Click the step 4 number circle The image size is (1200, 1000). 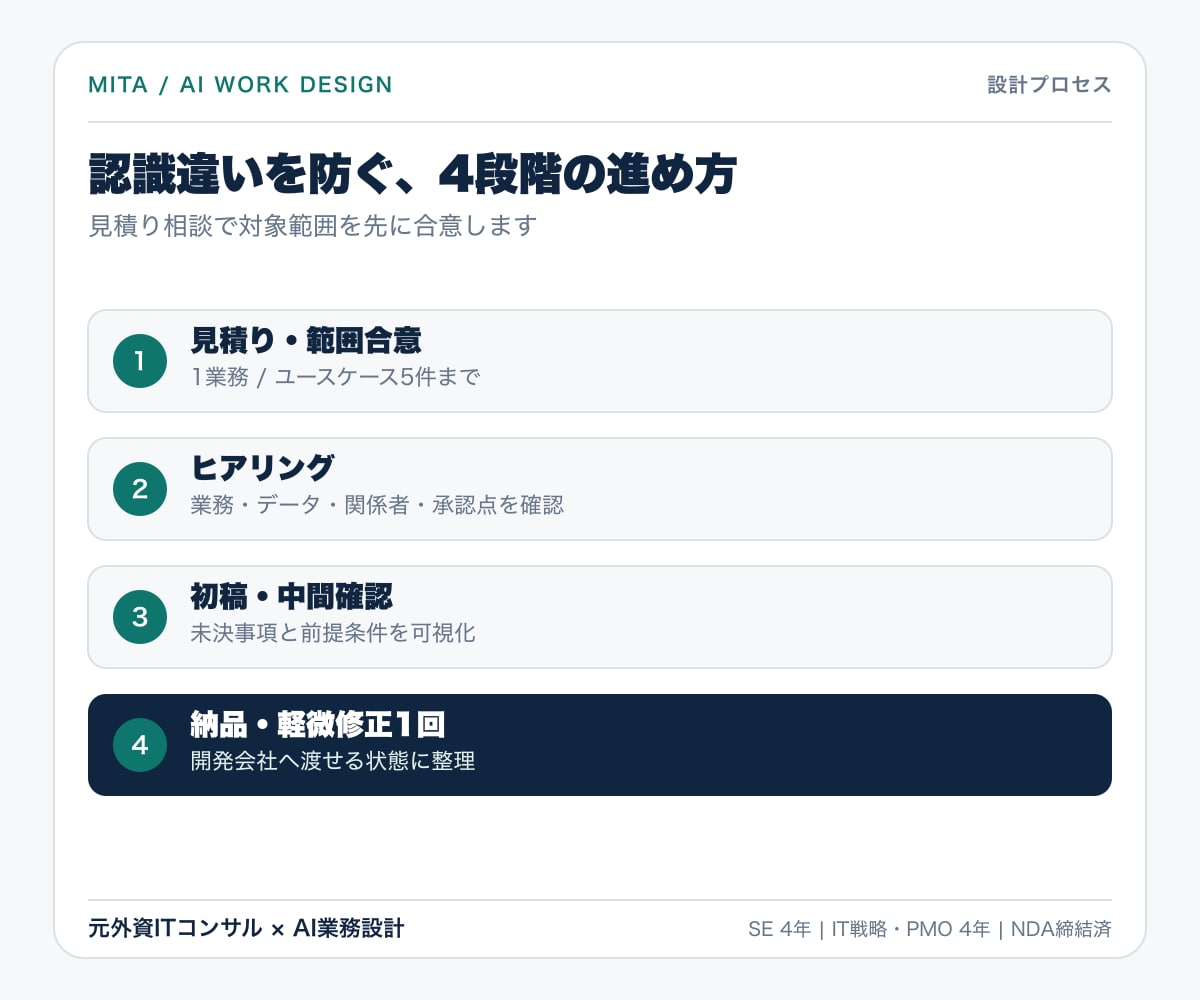[x=140, y=745]
